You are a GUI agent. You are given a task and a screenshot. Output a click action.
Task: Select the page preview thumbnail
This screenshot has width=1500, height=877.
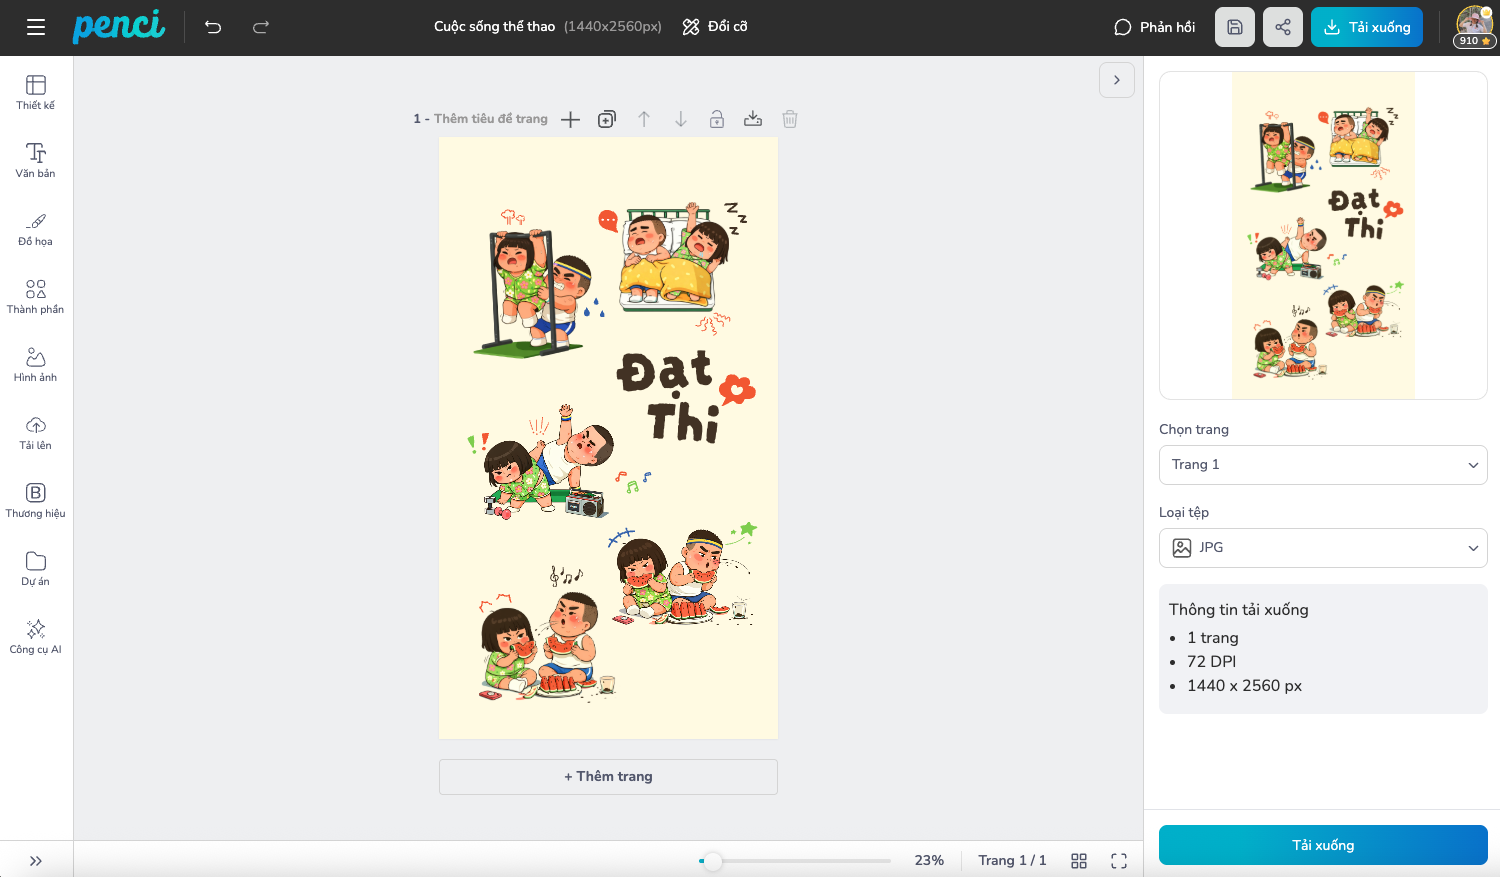(x=1322, y=235)
